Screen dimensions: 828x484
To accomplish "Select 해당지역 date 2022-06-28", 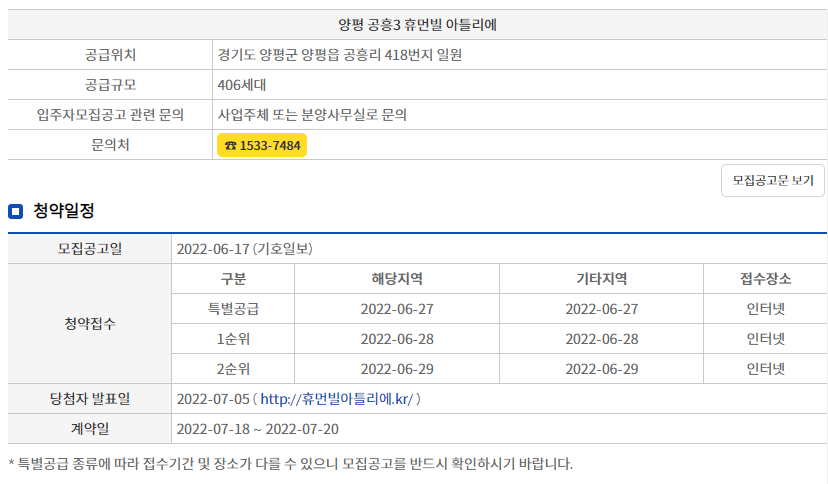I will tap(397, 339).
